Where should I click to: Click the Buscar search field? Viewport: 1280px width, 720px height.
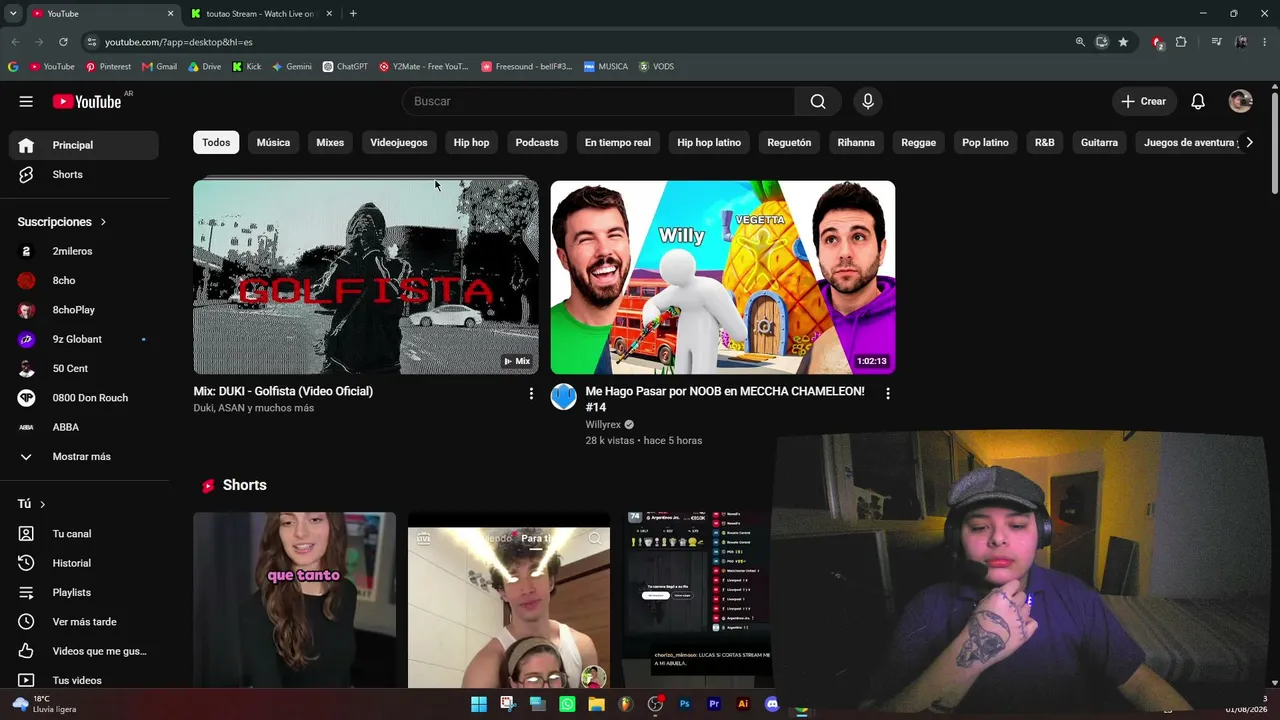coord(598,101)
